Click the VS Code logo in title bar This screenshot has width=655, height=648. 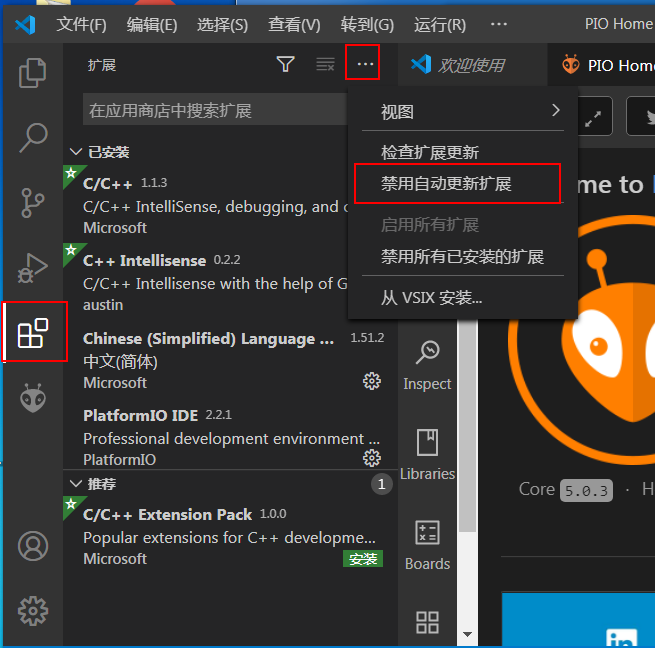tap(25, 25)
